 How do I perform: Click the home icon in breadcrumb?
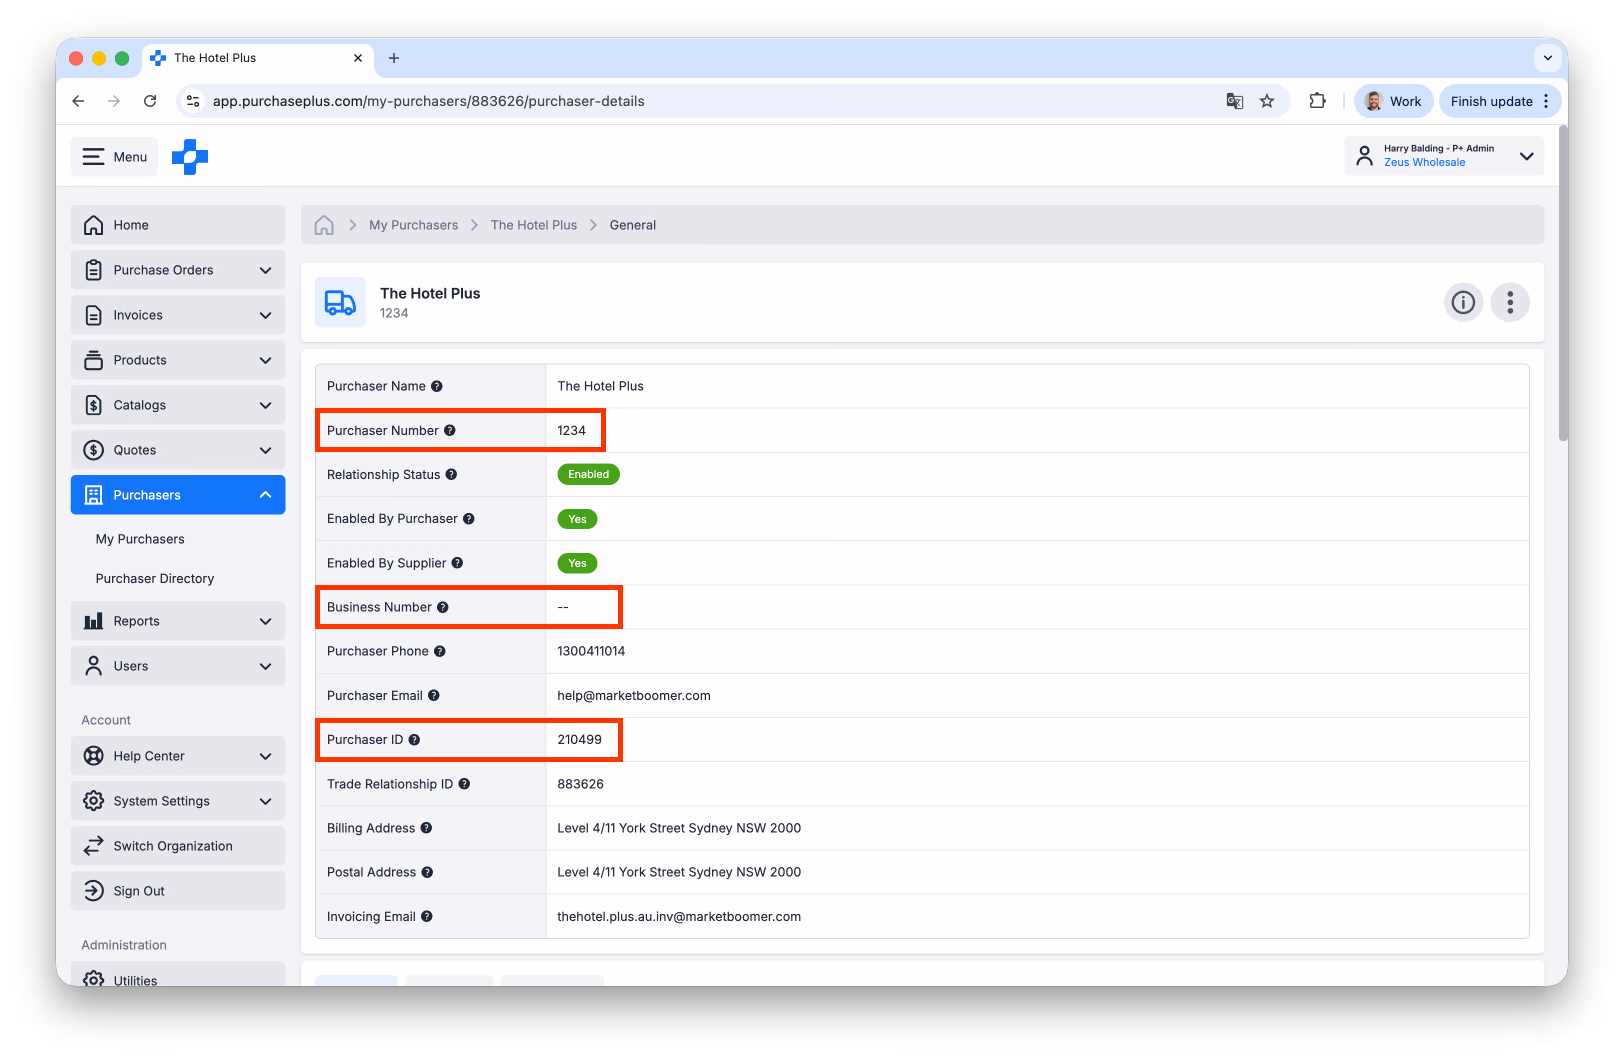point(324,225)
